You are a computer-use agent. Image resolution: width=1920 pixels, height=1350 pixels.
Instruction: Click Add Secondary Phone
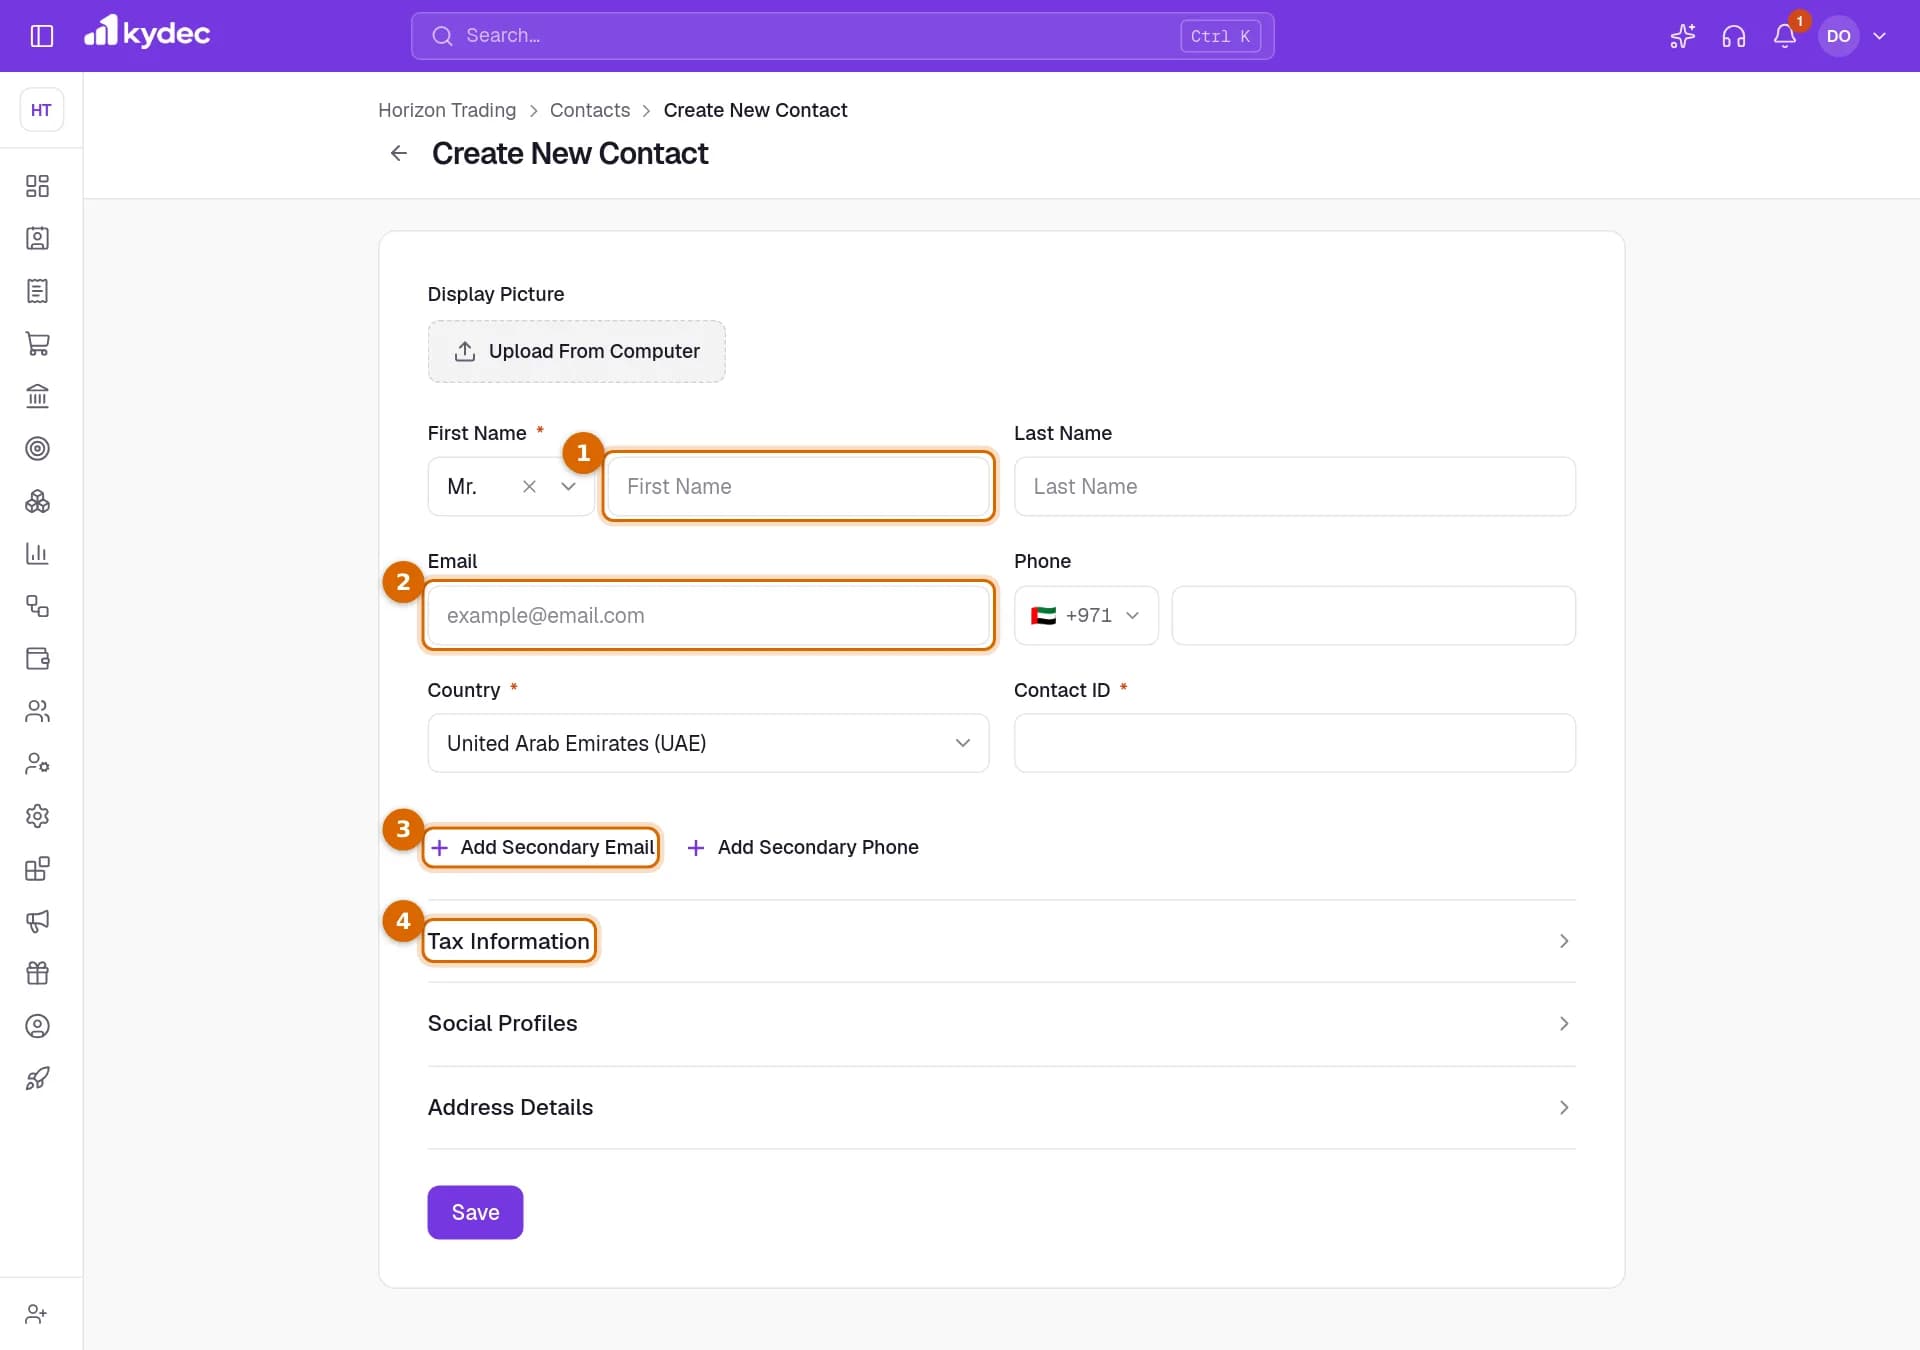coord(803,847)
